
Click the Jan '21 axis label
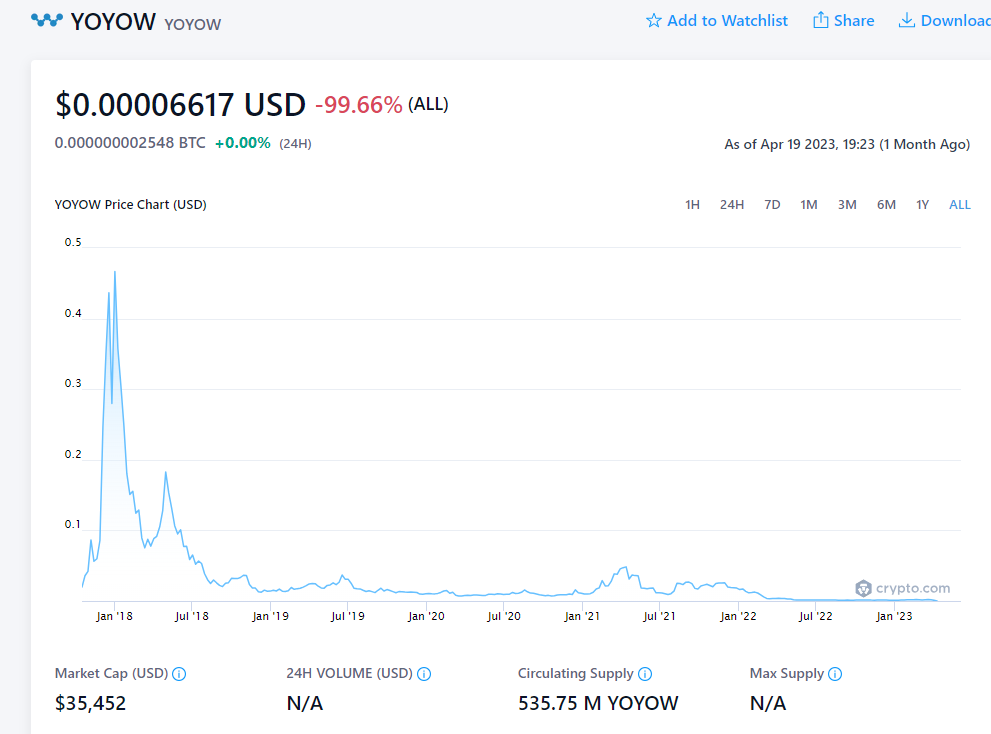(x=581, y=616)
